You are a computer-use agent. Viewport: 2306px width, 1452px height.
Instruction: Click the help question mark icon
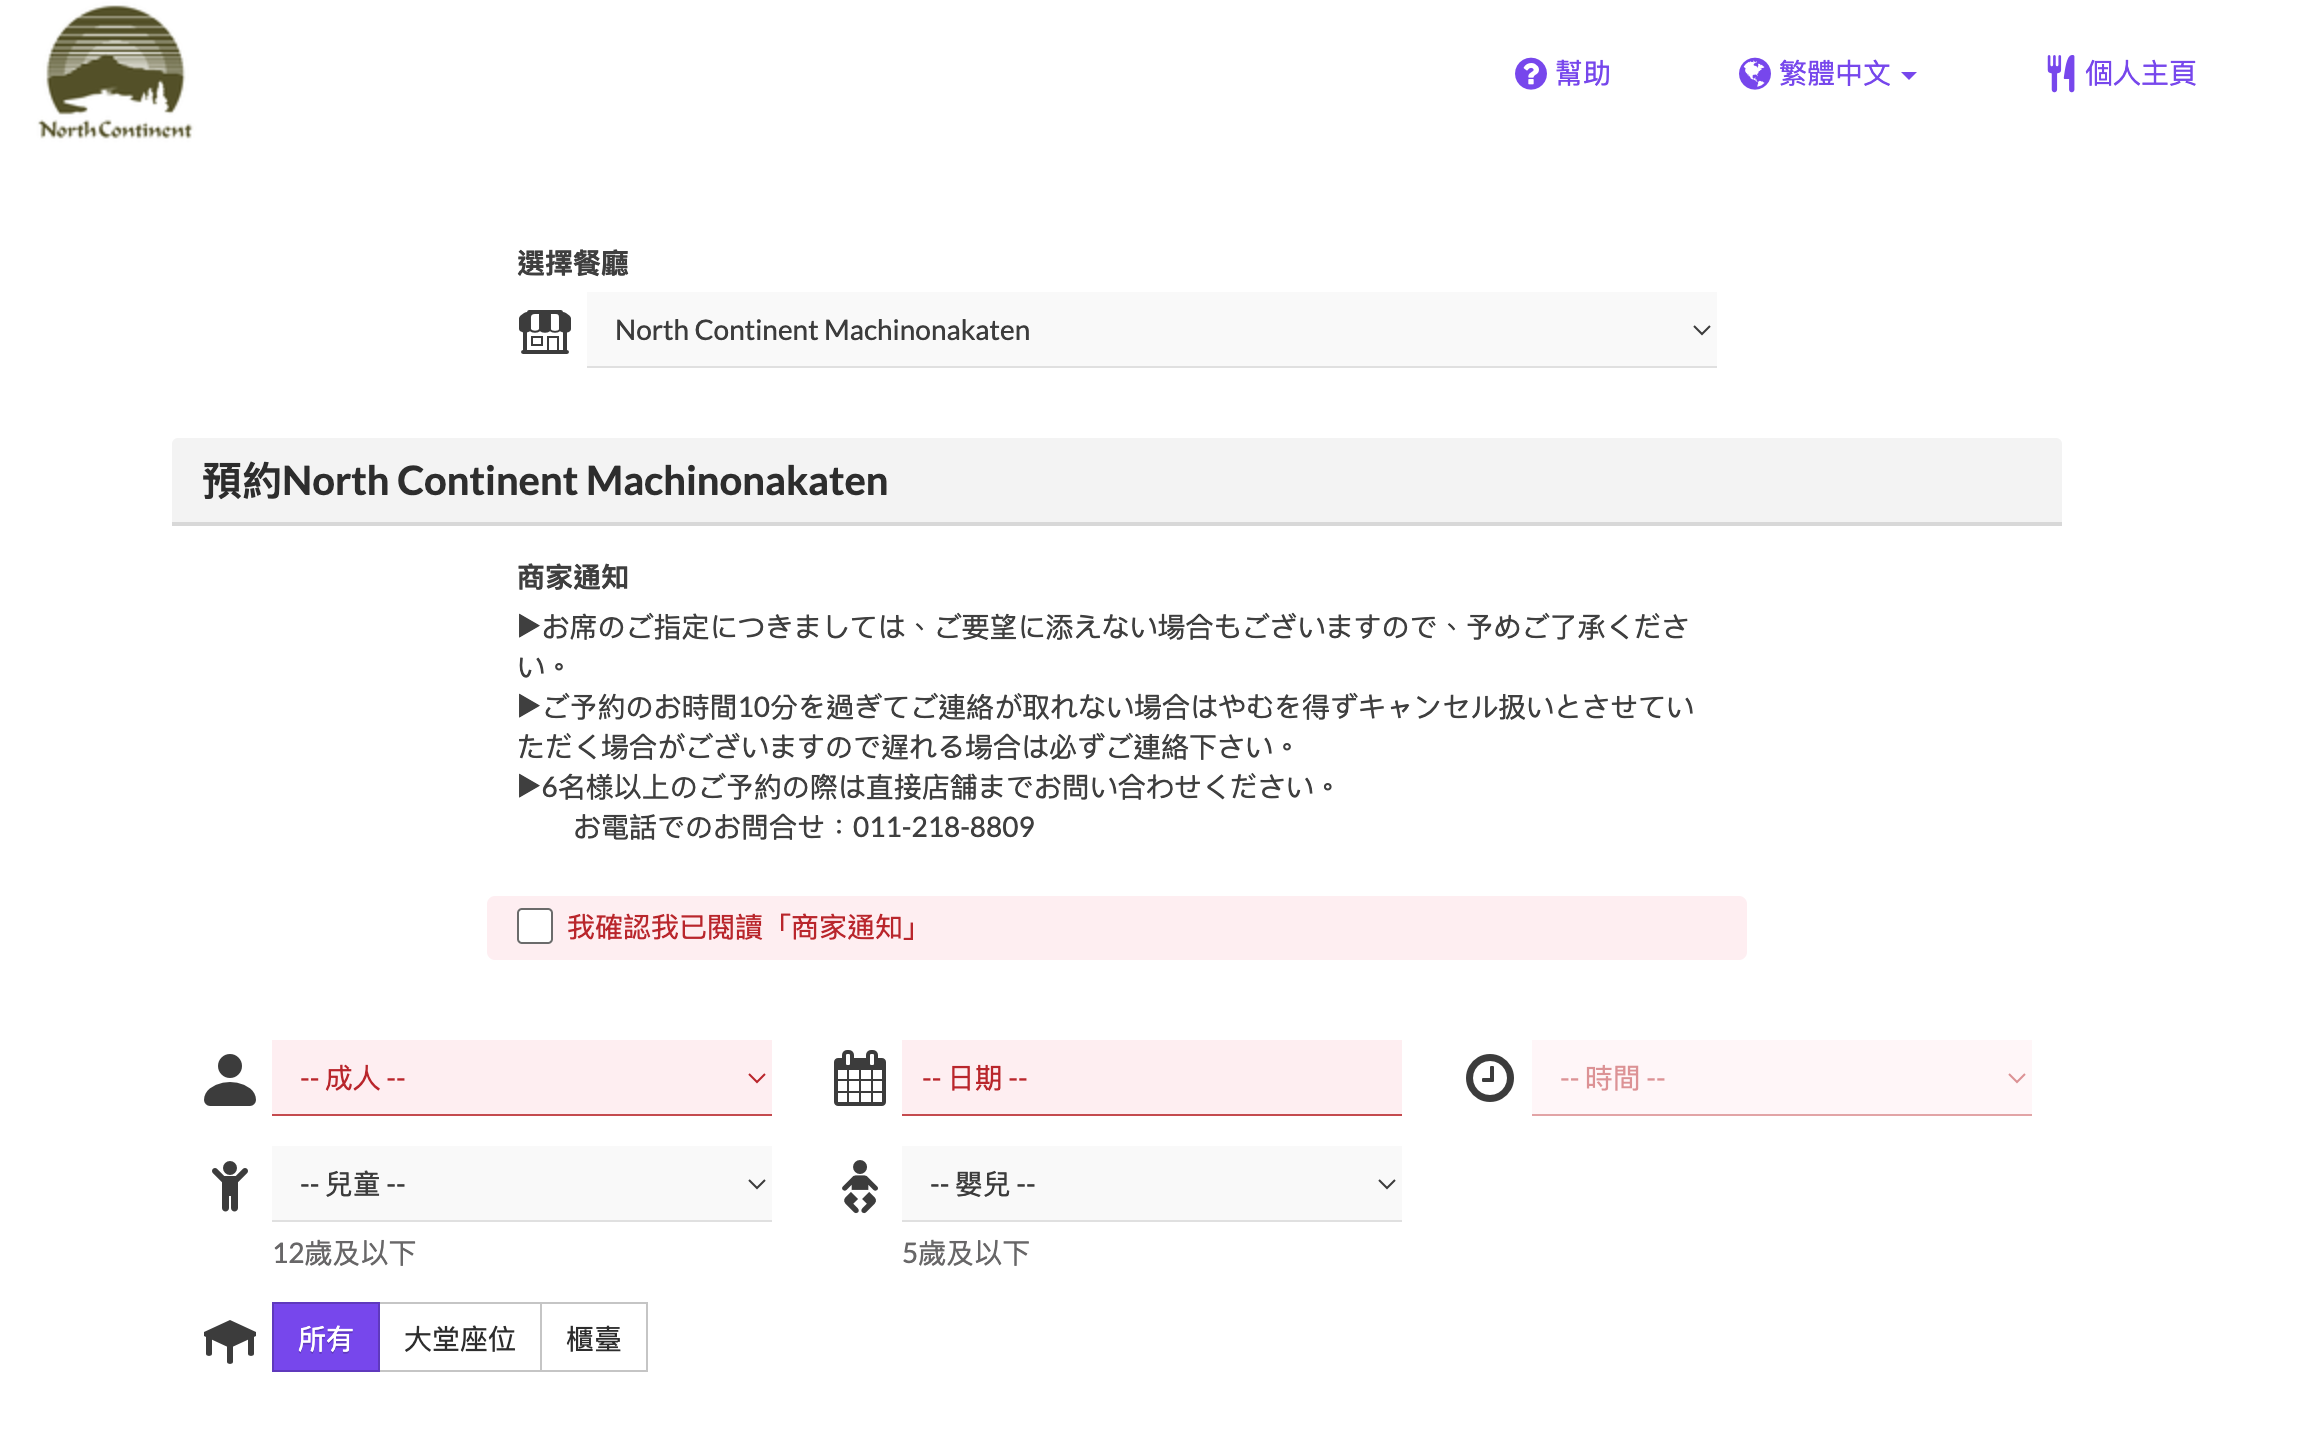point(1530,74)
